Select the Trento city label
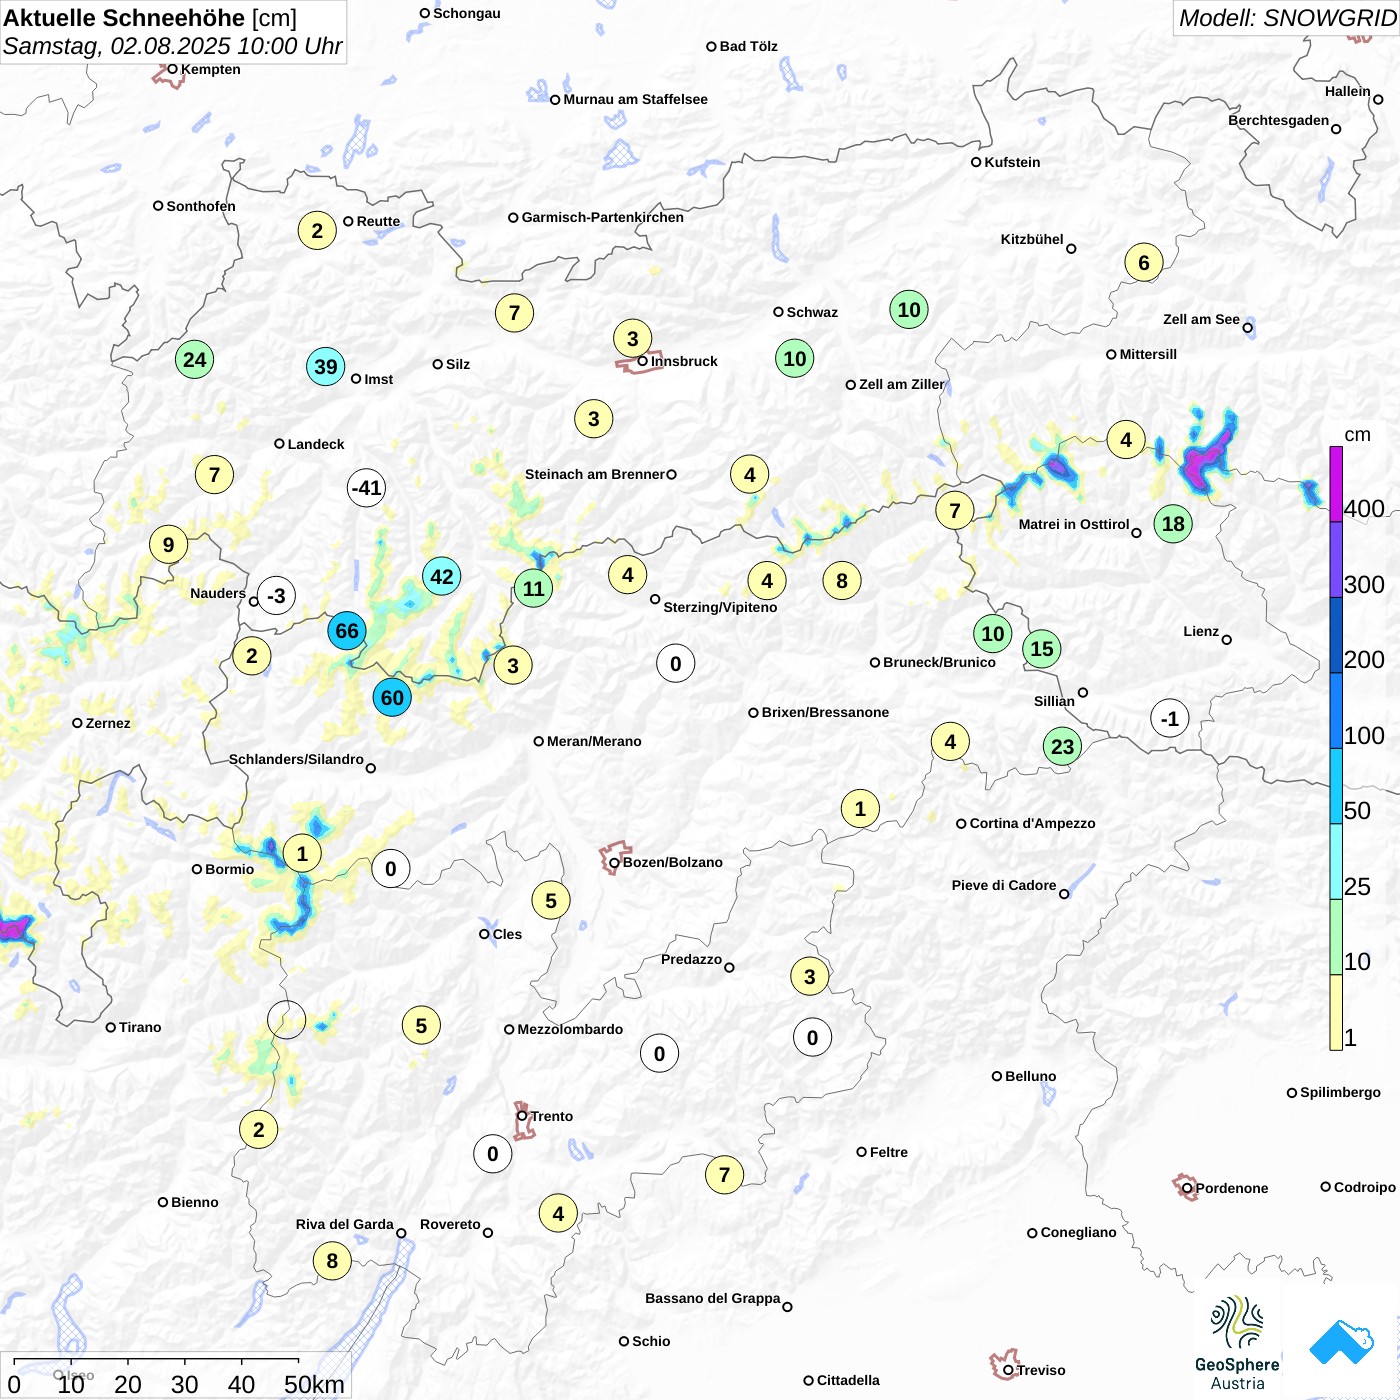The image size is (1400, 1400). [552, 1116]
